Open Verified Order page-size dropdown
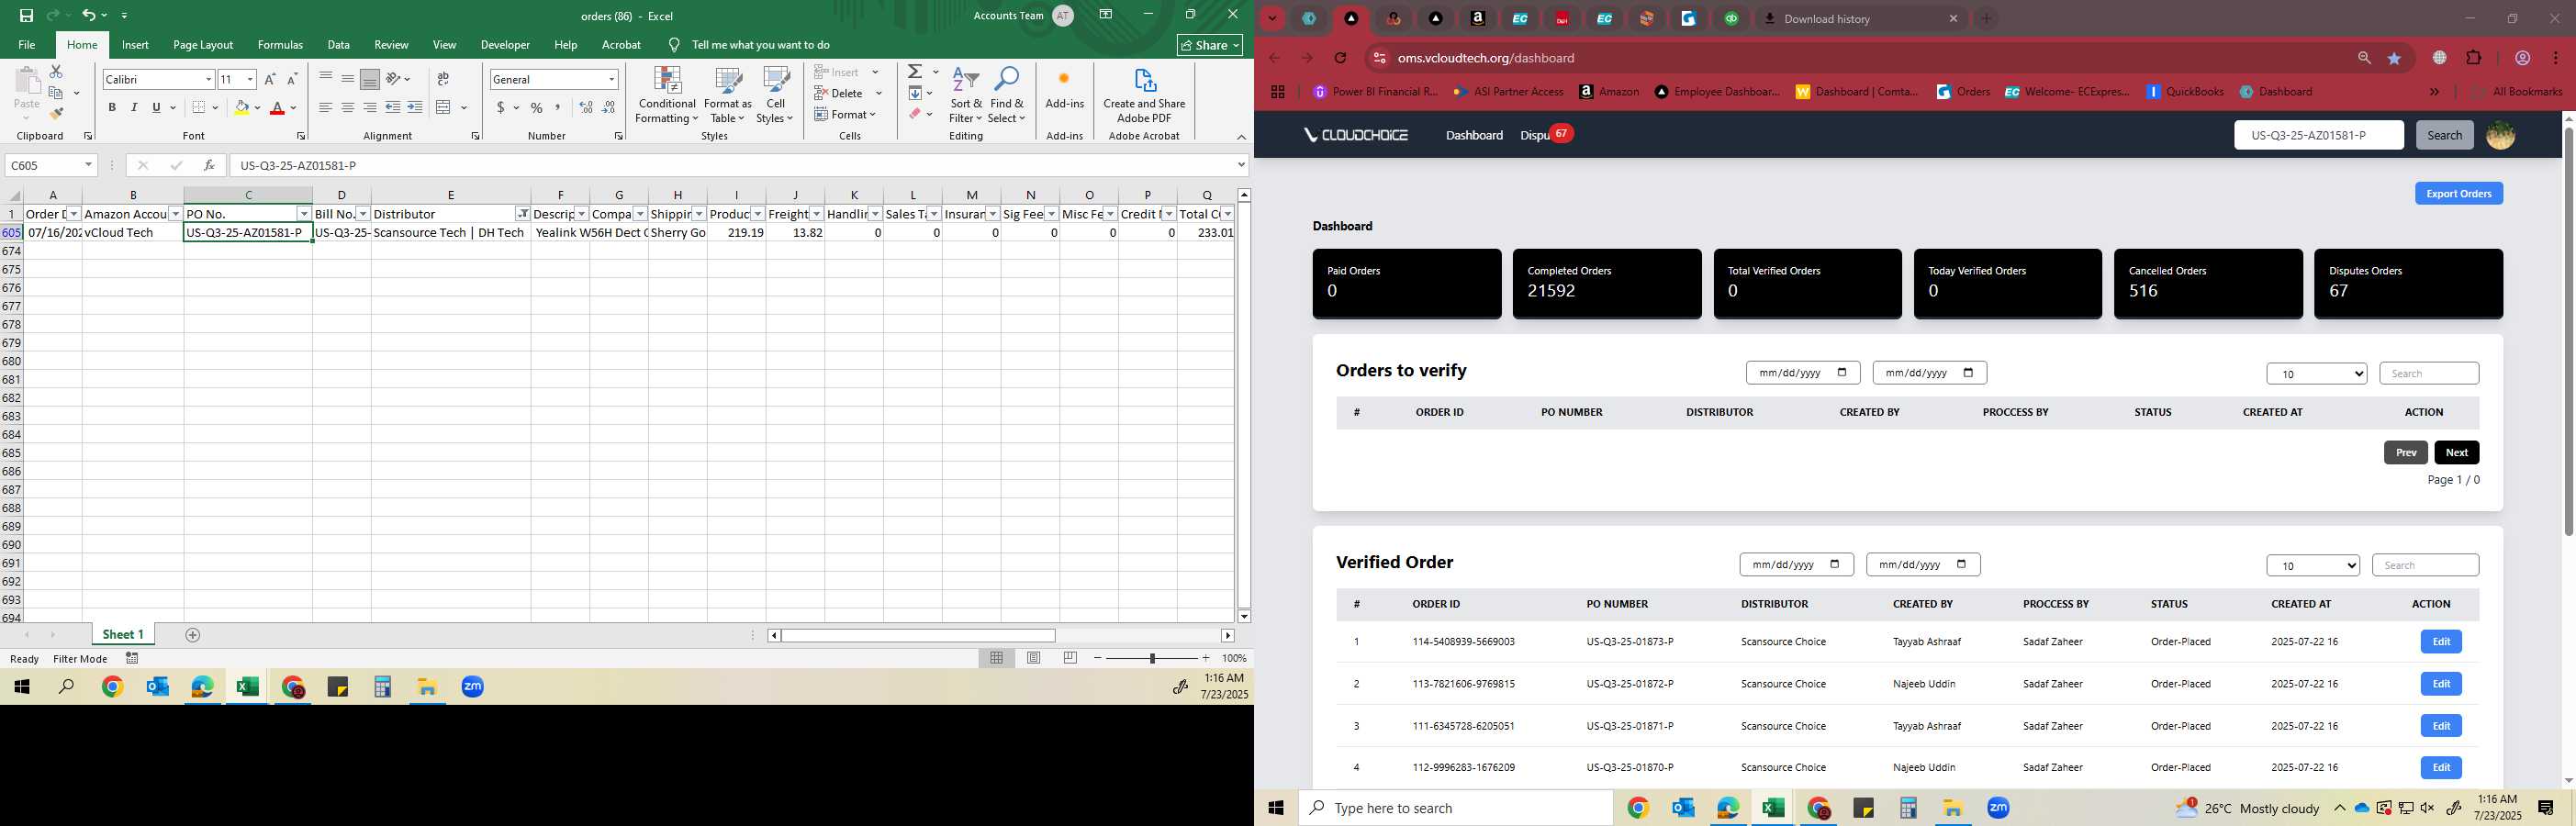2576x826 pixels. pos(2312,566)
